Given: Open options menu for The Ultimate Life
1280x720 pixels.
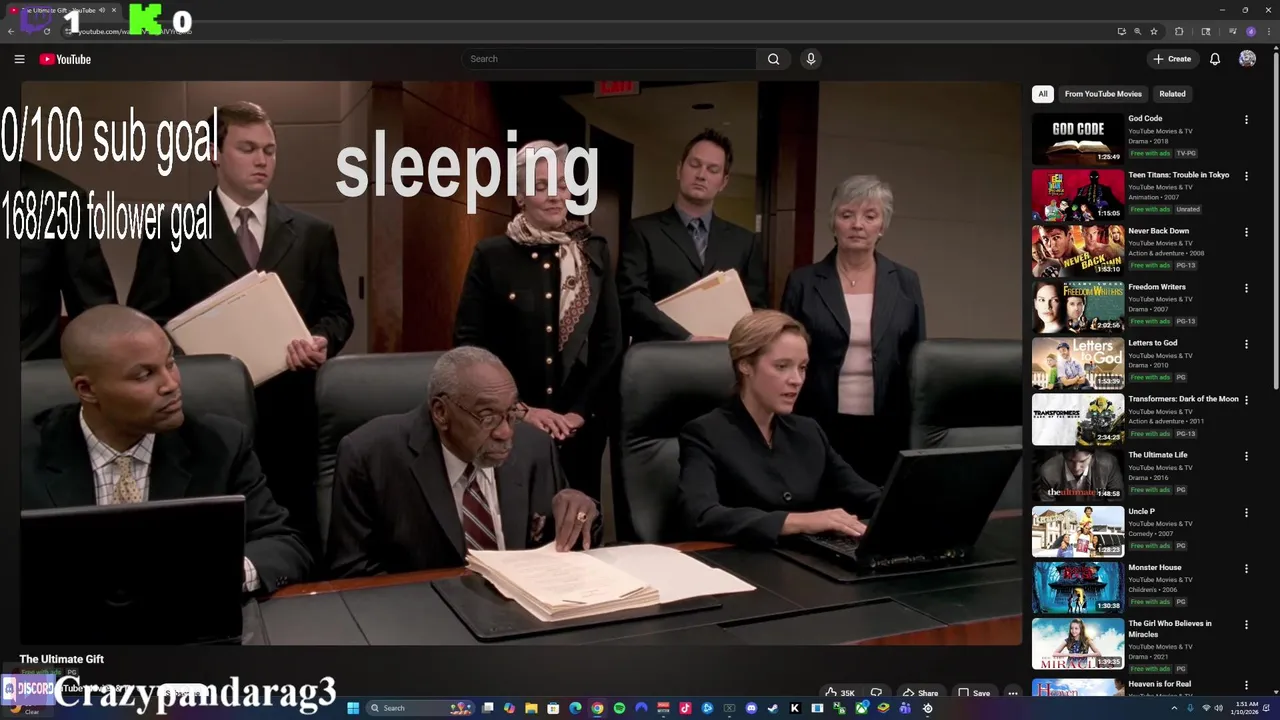Looking at the screenshot, I should [x=1246, y=456].
